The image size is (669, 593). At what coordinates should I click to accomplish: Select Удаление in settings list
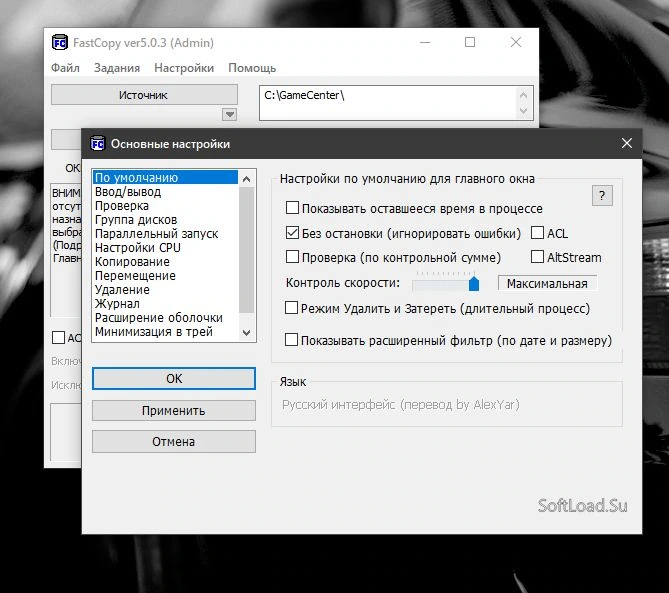tap(165, 290)
